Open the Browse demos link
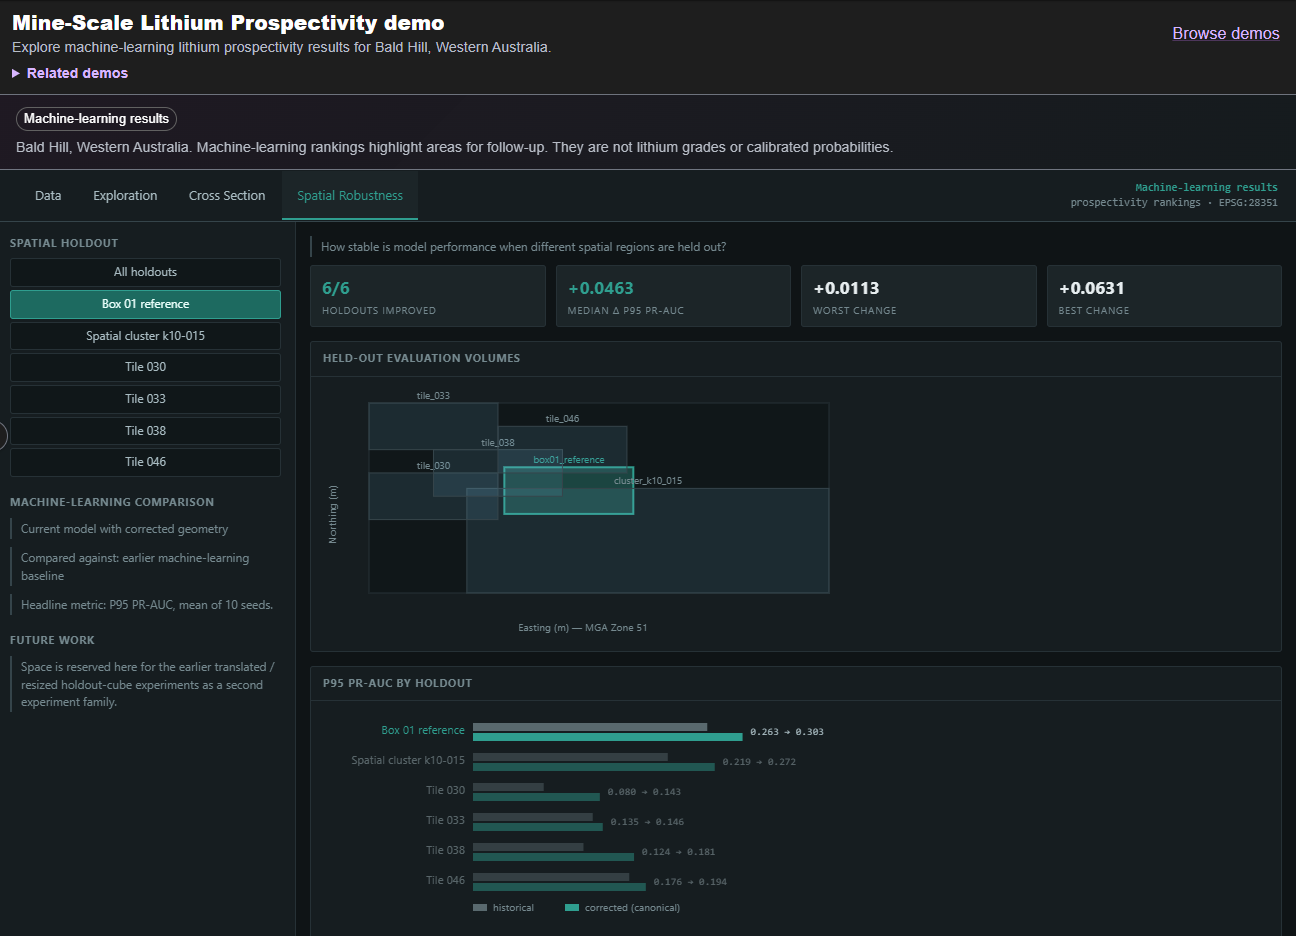The image size is (1296, 936). pos(1226,33)
